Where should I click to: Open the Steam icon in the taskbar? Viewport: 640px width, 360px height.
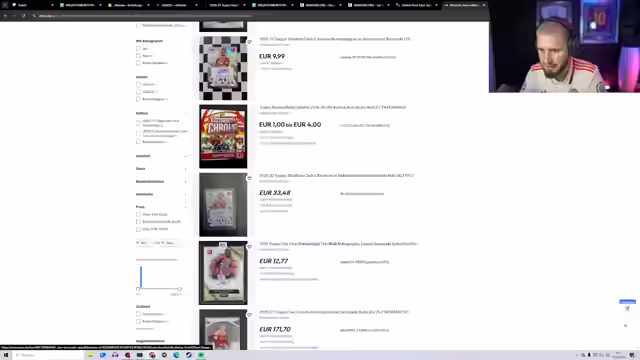tap(189, 355)
